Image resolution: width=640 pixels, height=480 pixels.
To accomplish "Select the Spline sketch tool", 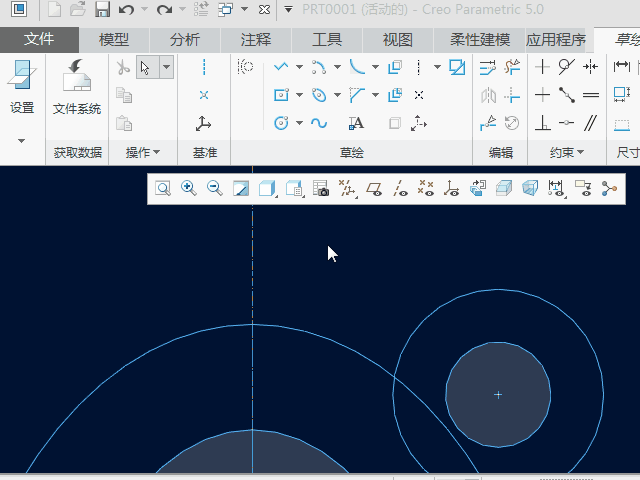I will (x=319, y=123).
